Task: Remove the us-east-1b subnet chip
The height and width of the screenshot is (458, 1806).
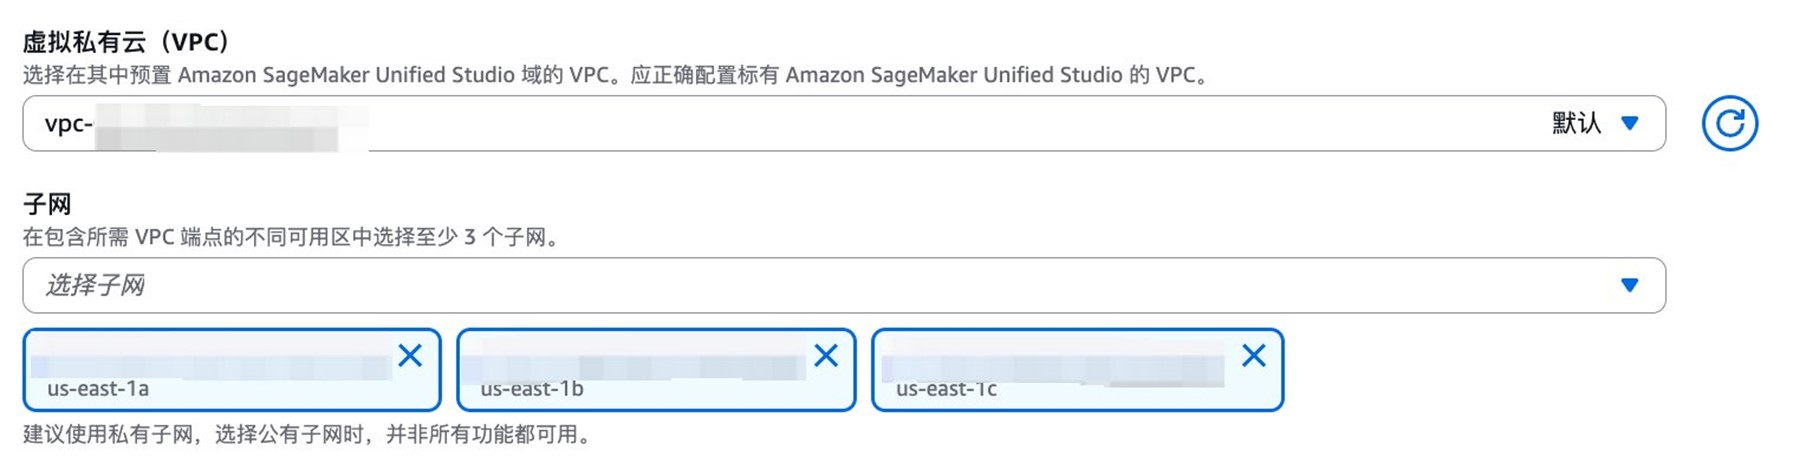Action: pyautogui.click(x=826, y=356)
